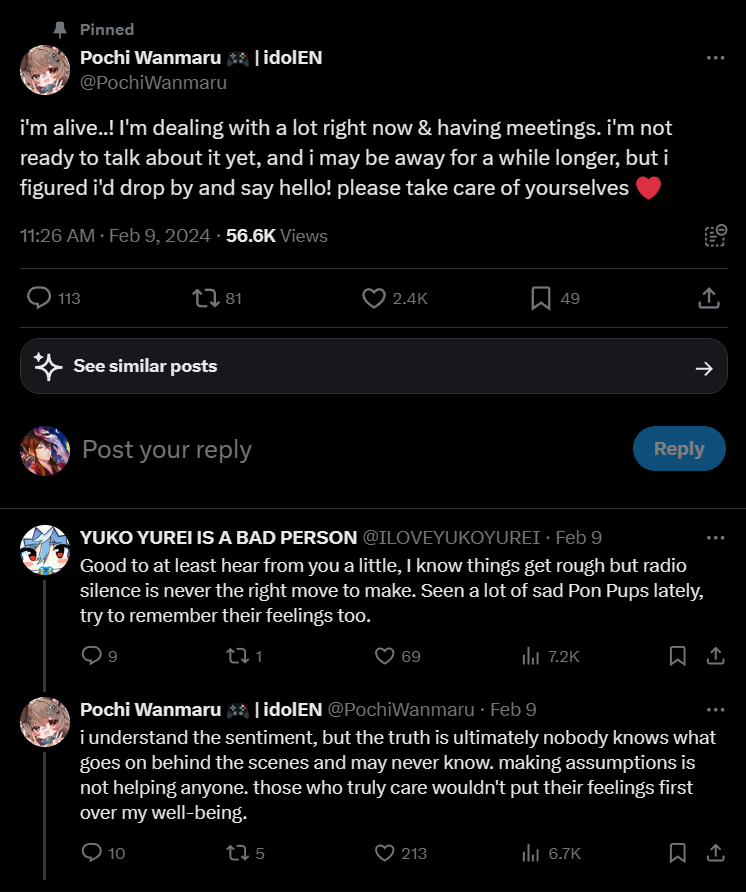Open more options for the pinned post
746x892 pixels.
(714, 58)
